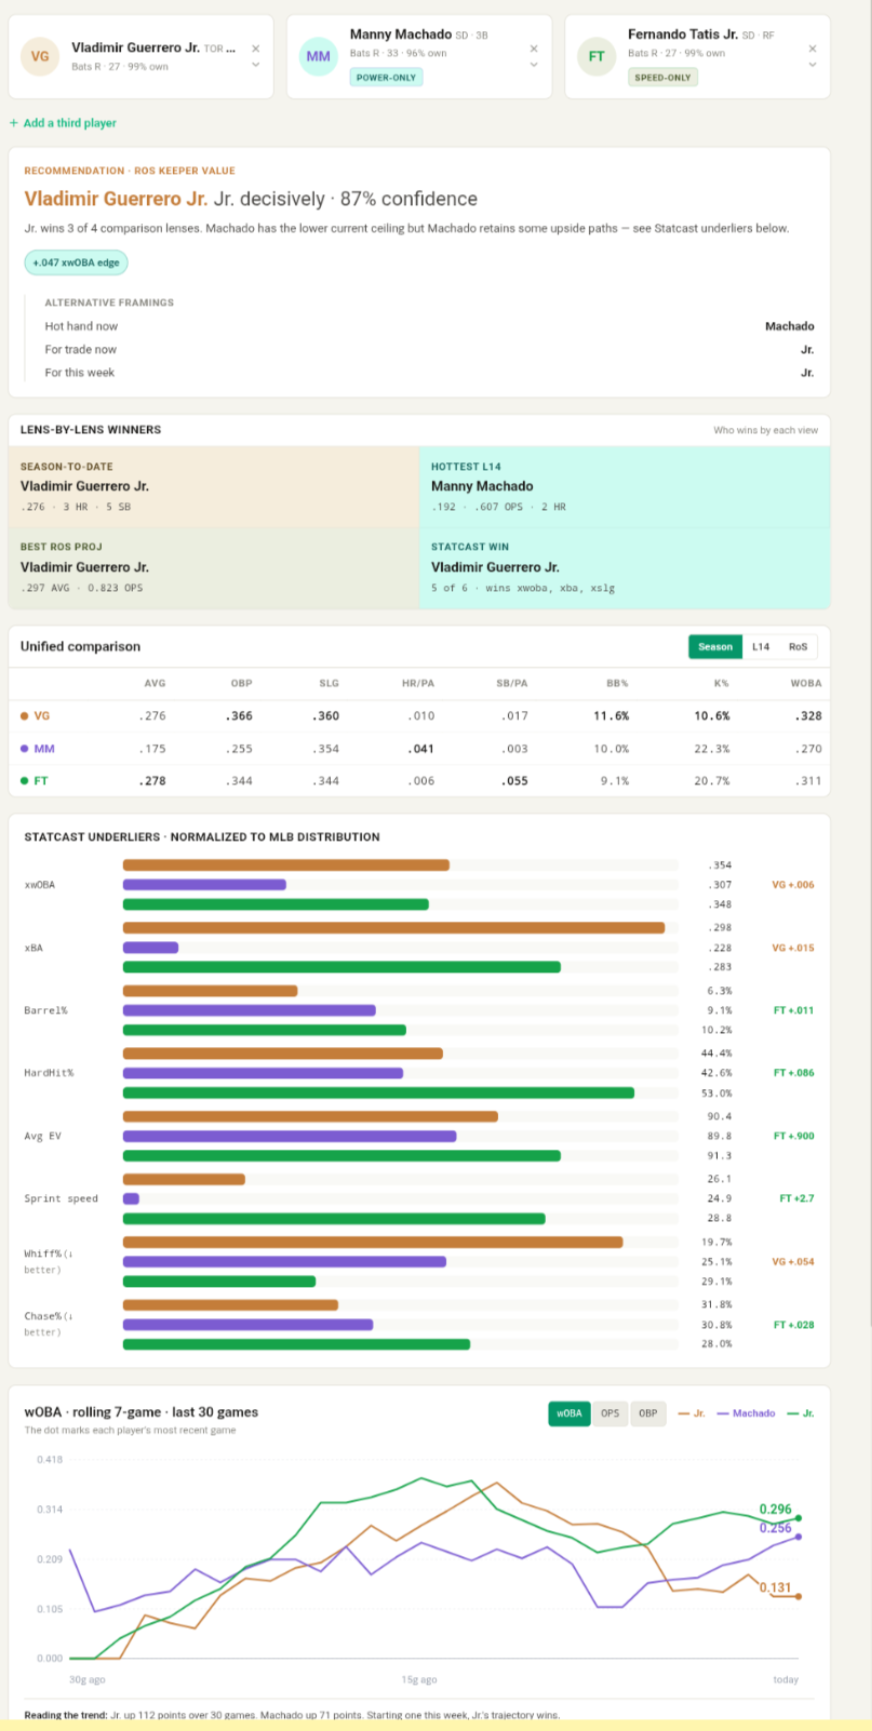Remove Manny Machado player card
Viewport: 872px width, 1731px height.
(x=534, y=48)
